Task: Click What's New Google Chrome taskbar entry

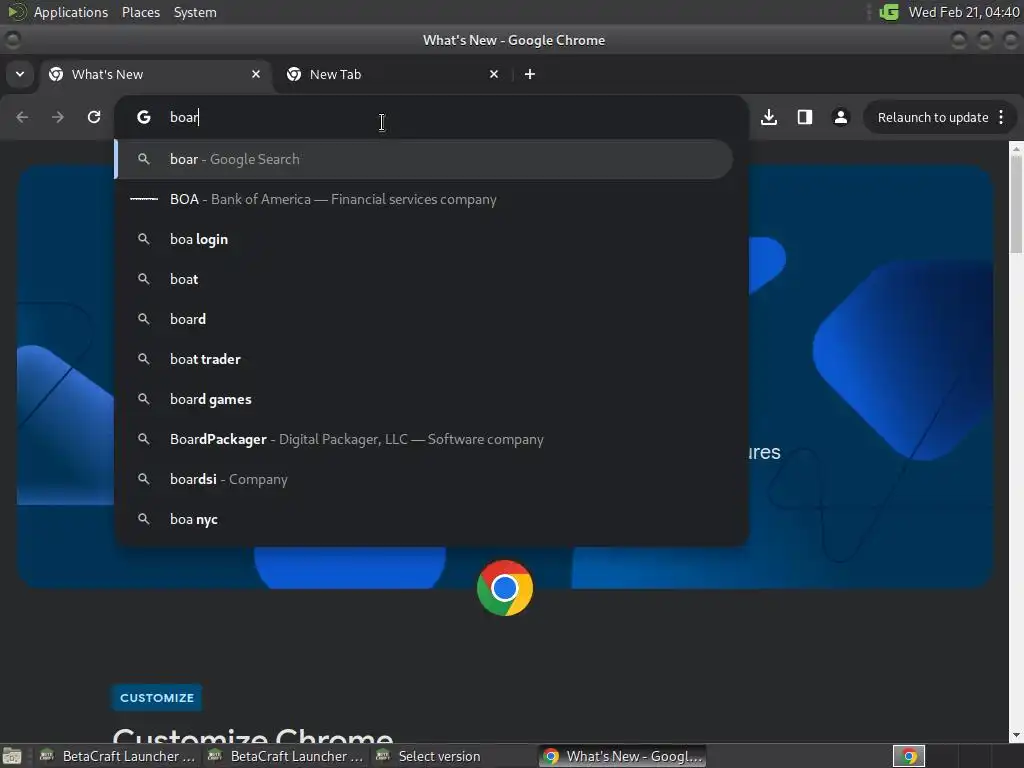Action: point(623,756)
